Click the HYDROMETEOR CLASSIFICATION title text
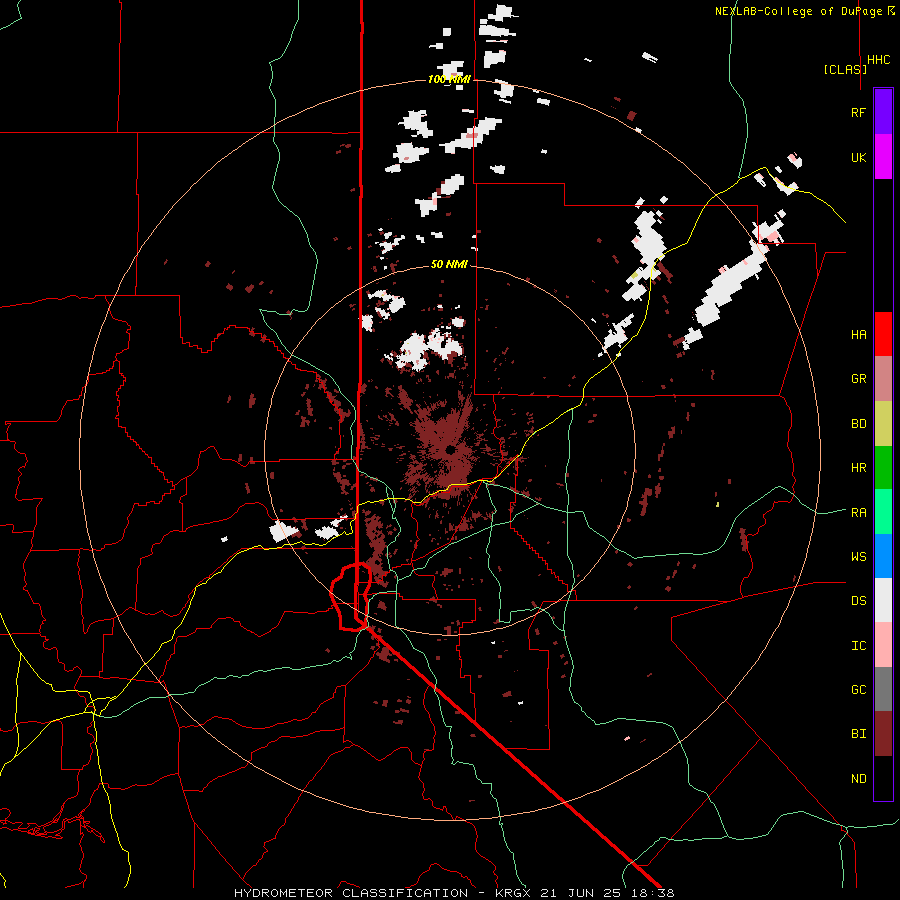 tap(351, 893)
